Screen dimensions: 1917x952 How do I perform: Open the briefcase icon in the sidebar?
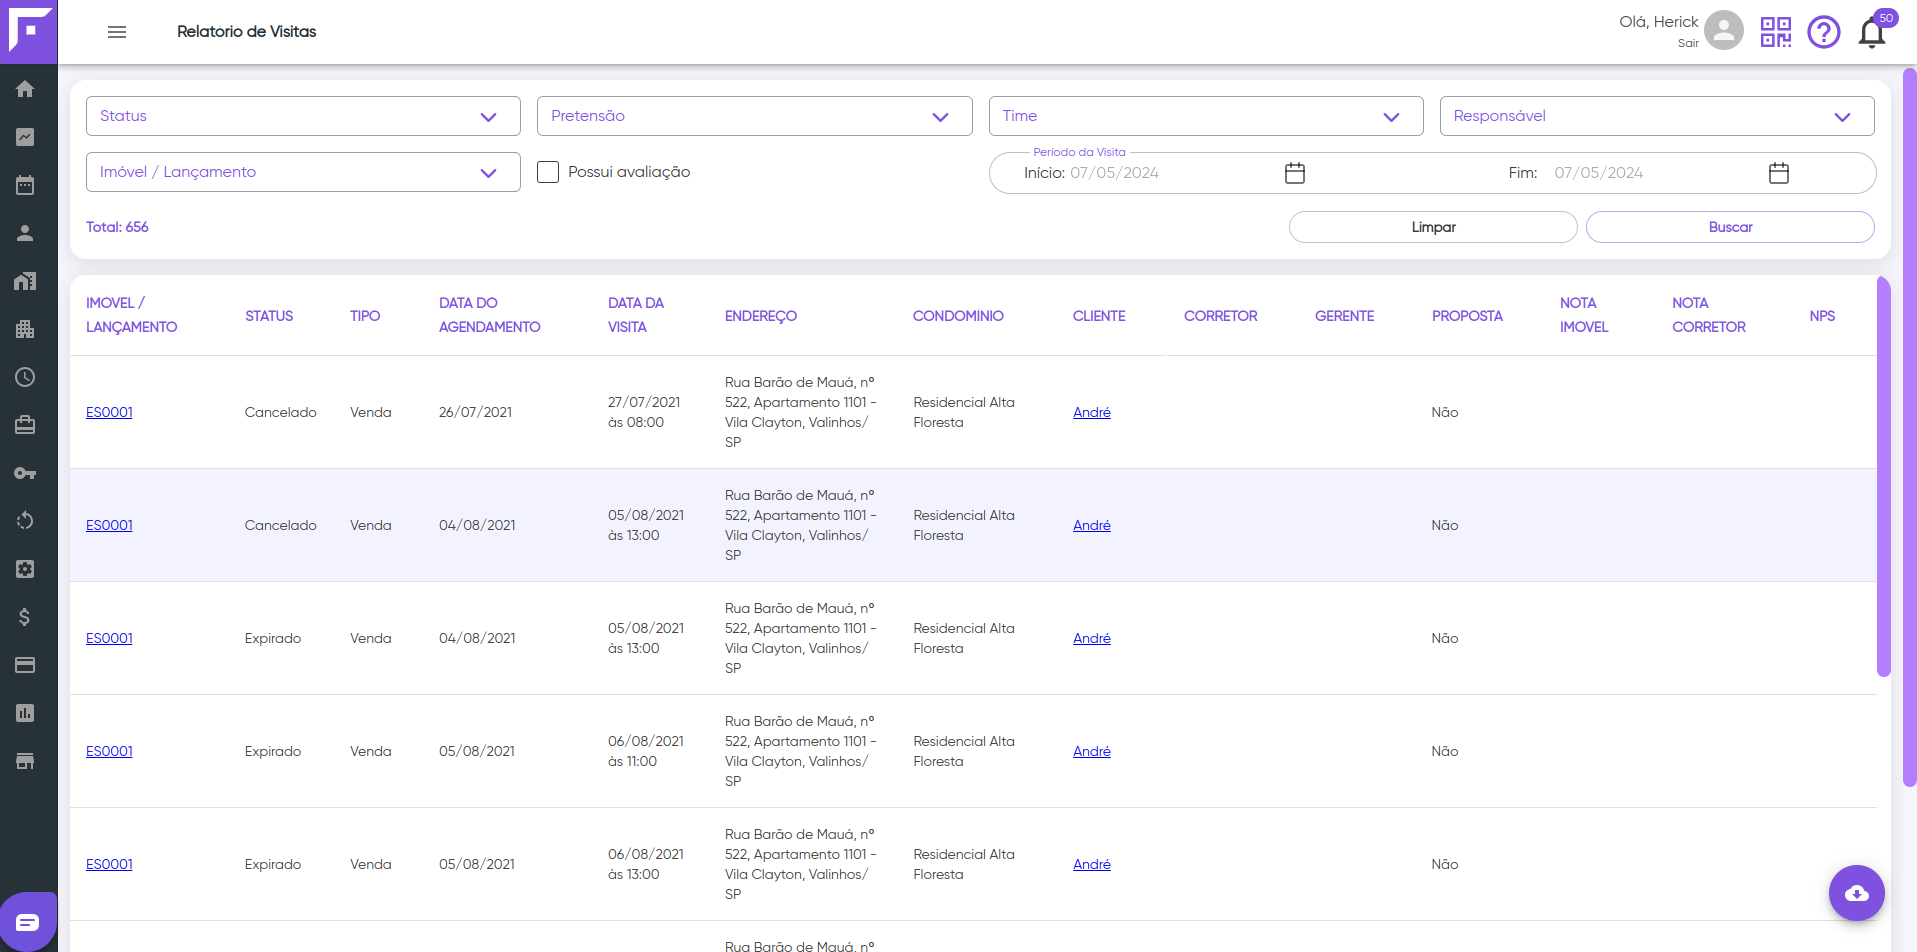coord(25,425)
